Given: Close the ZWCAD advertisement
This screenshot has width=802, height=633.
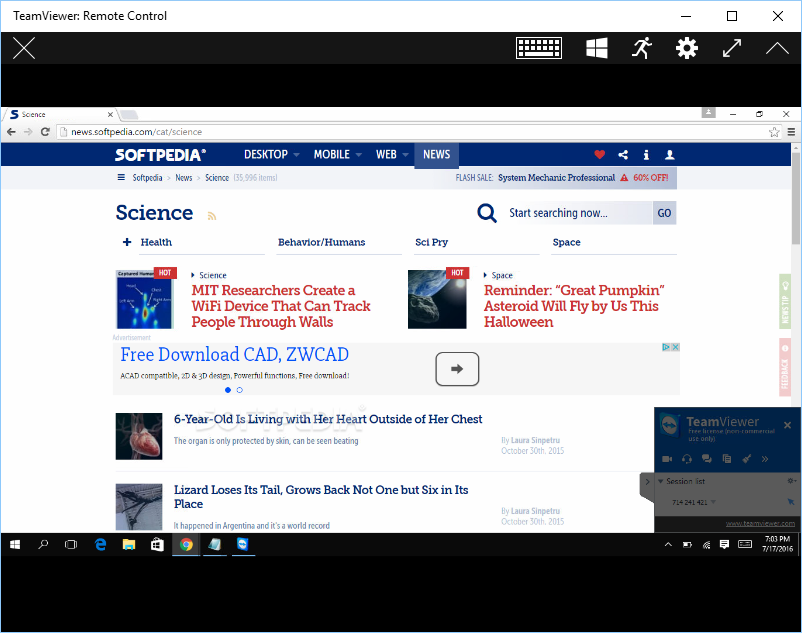Looking at the screenshot, I should point(675,347).
